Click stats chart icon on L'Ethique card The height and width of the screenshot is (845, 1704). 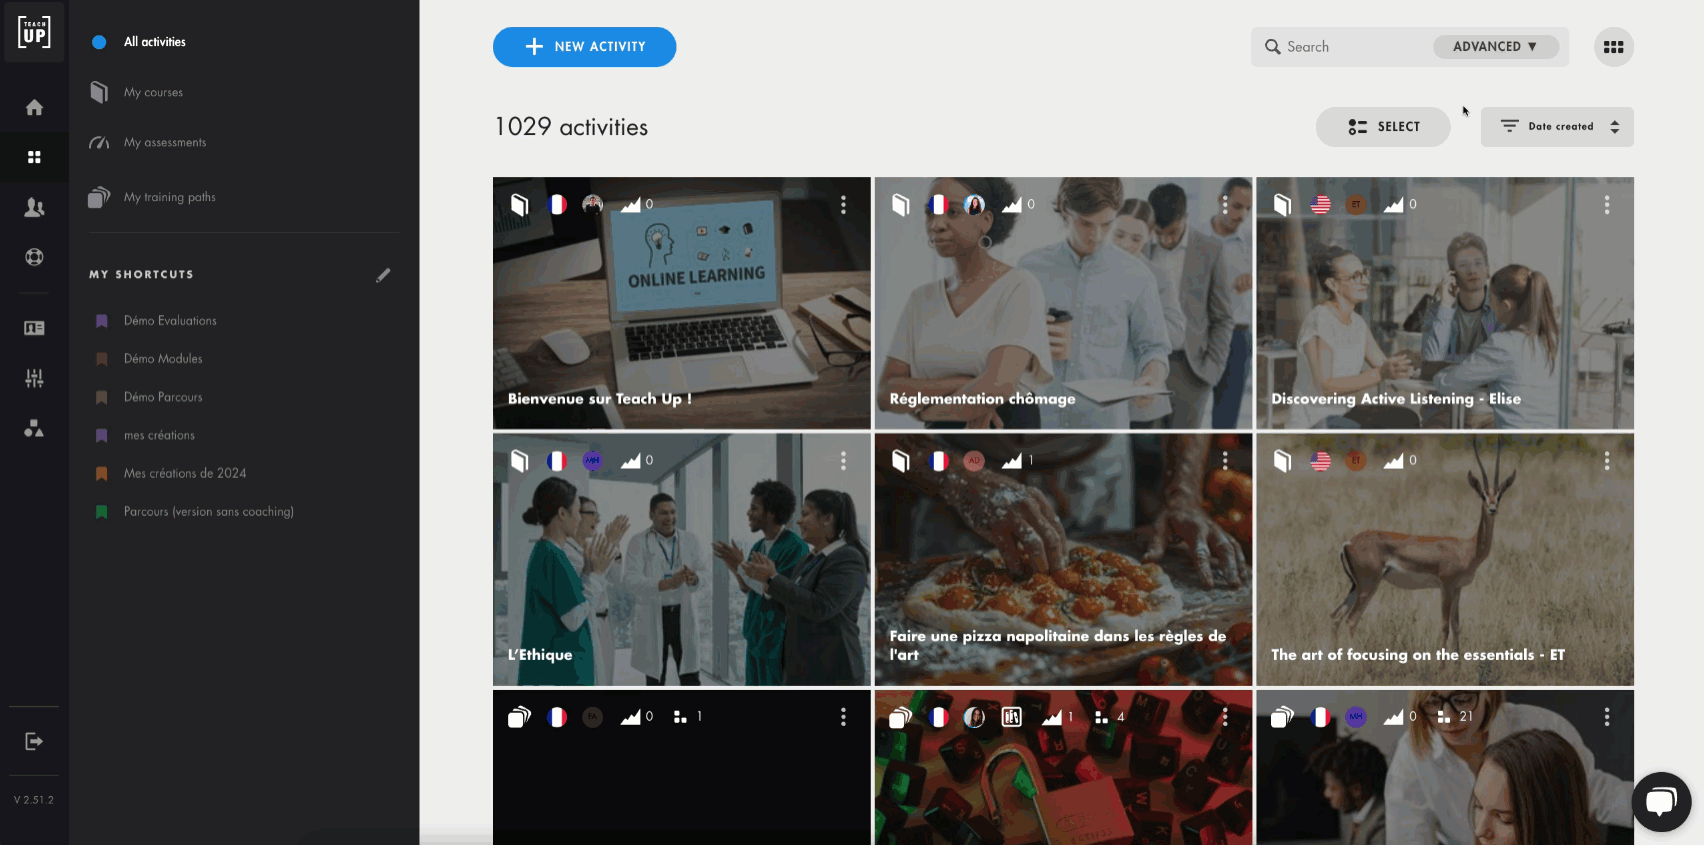pyautogui.click(x=630, y=460)
